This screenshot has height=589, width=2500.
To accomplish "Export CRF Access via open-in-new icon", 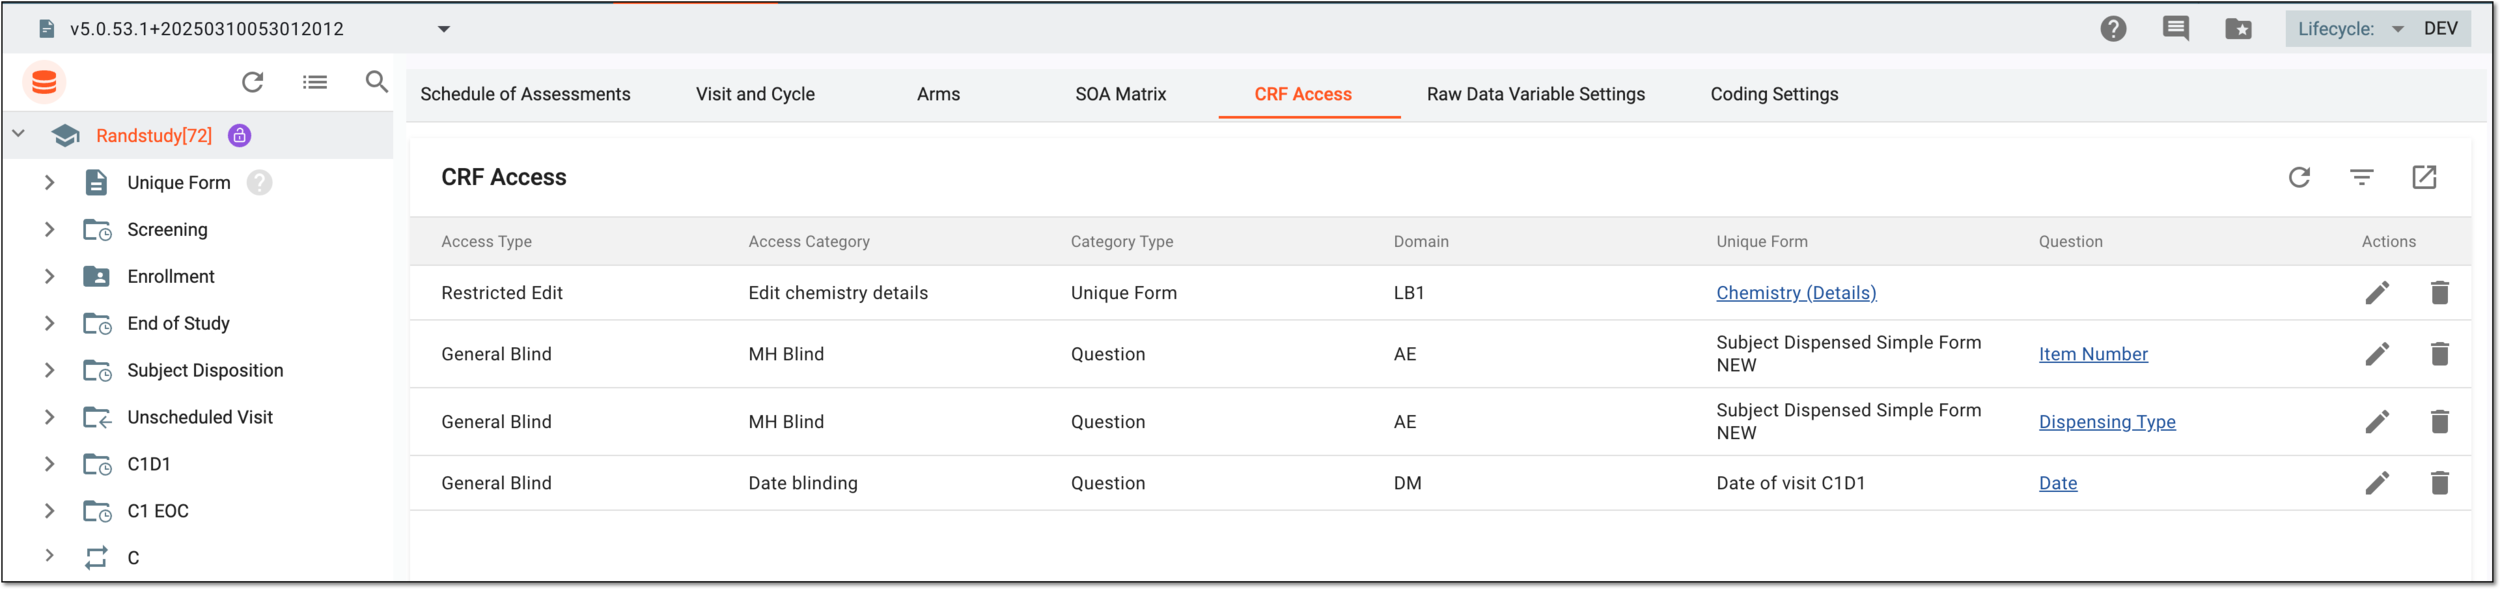I will (x=2424, y=178).
